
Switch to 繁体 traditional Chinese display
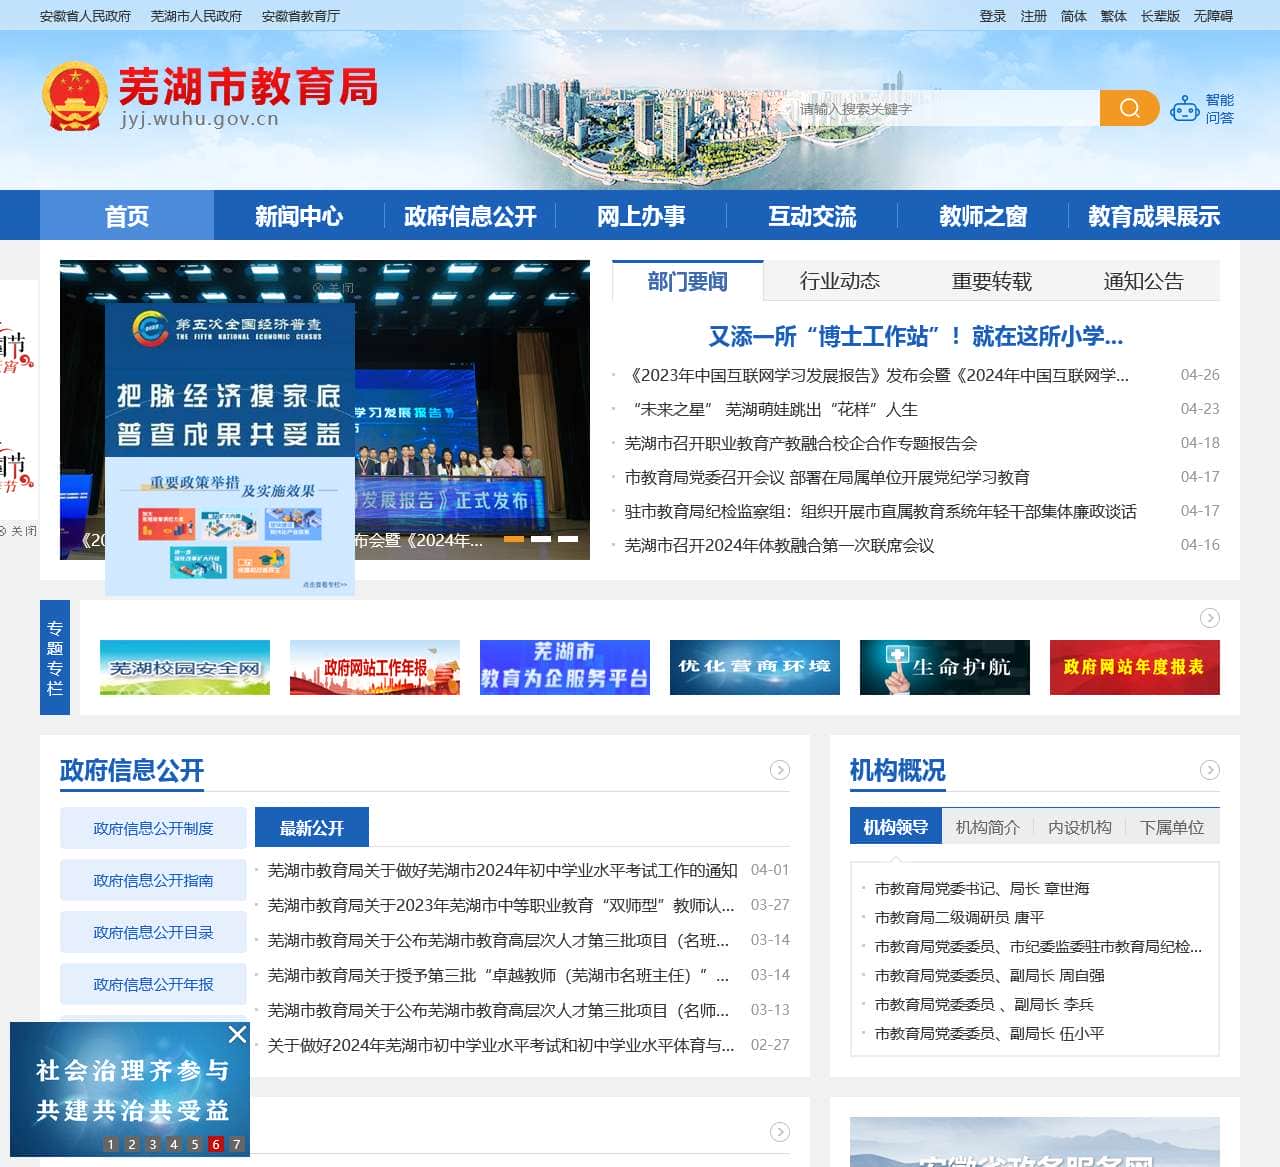click(1113, 16)
